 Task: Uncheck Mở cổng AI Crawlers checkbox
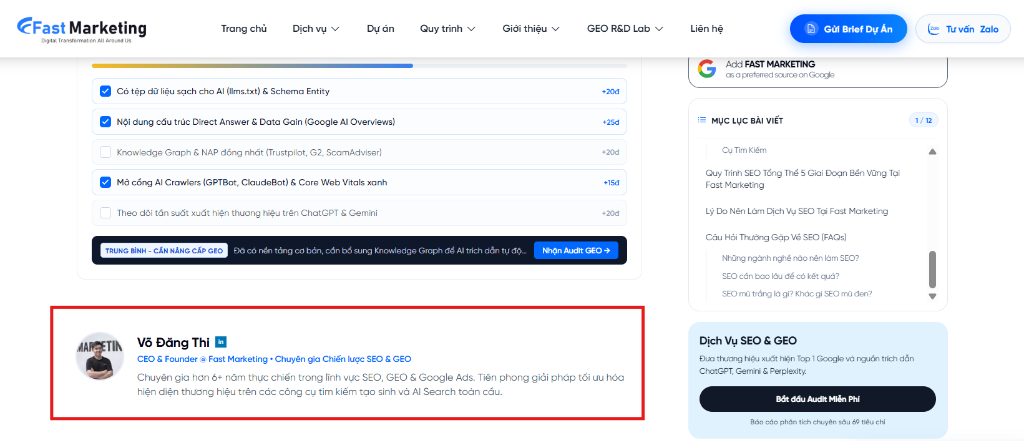click(105, 182)
